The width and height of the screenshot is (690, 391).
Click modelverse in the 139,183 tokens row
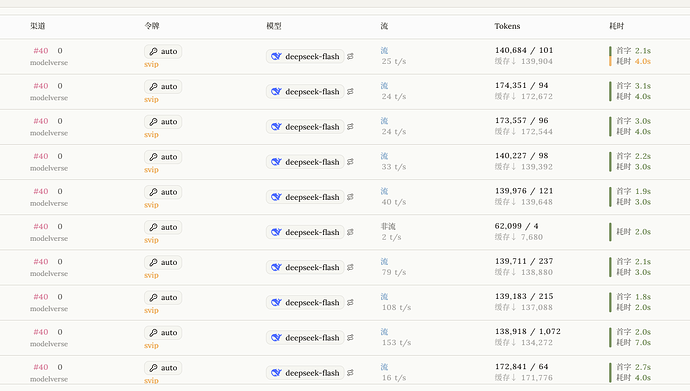tap(49, 309)
